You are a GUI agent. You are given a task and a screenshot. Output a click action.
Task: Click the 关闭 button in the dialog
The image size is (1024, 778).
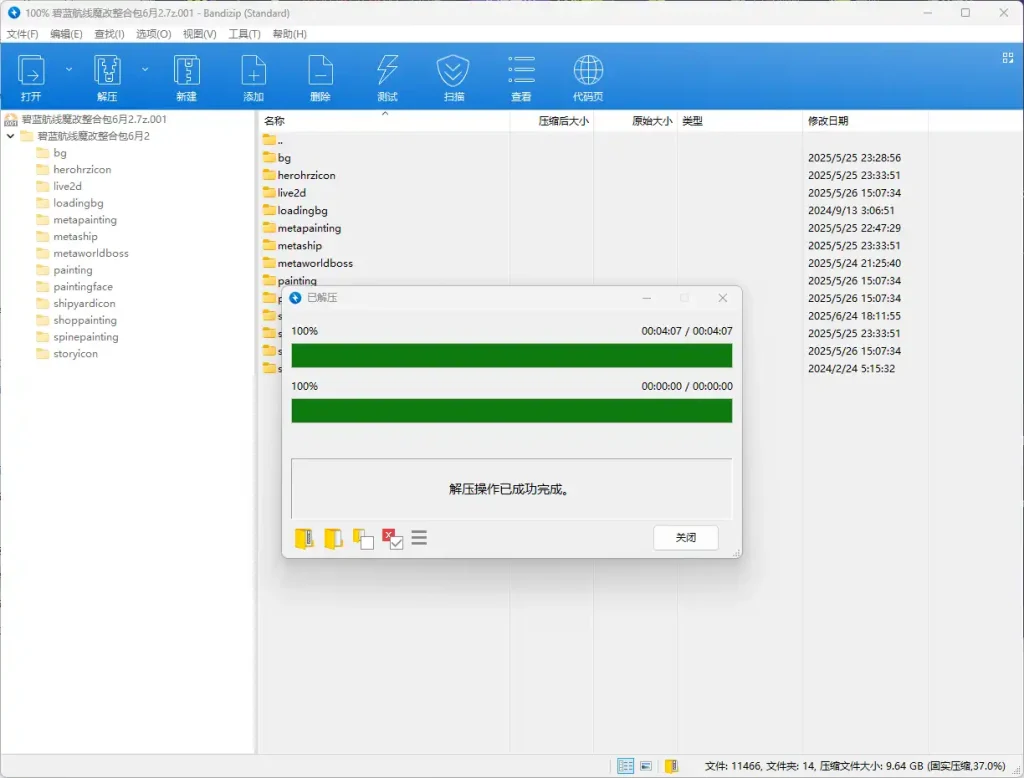point(685,538)
